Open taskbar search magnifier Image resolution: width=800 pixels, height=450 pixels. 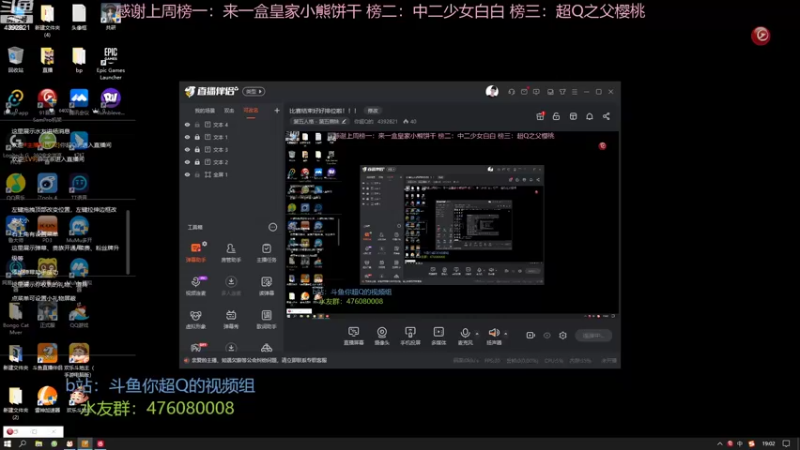pos(22,444)
